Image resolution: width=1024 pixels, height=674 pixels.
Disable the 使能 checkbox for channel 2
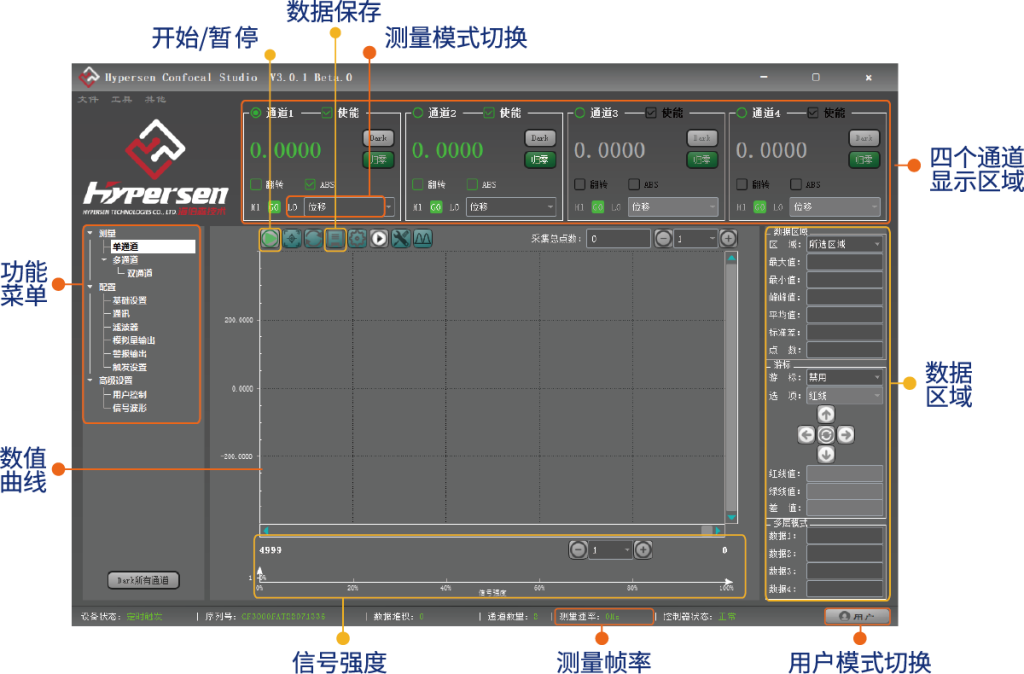click(489, 113)
